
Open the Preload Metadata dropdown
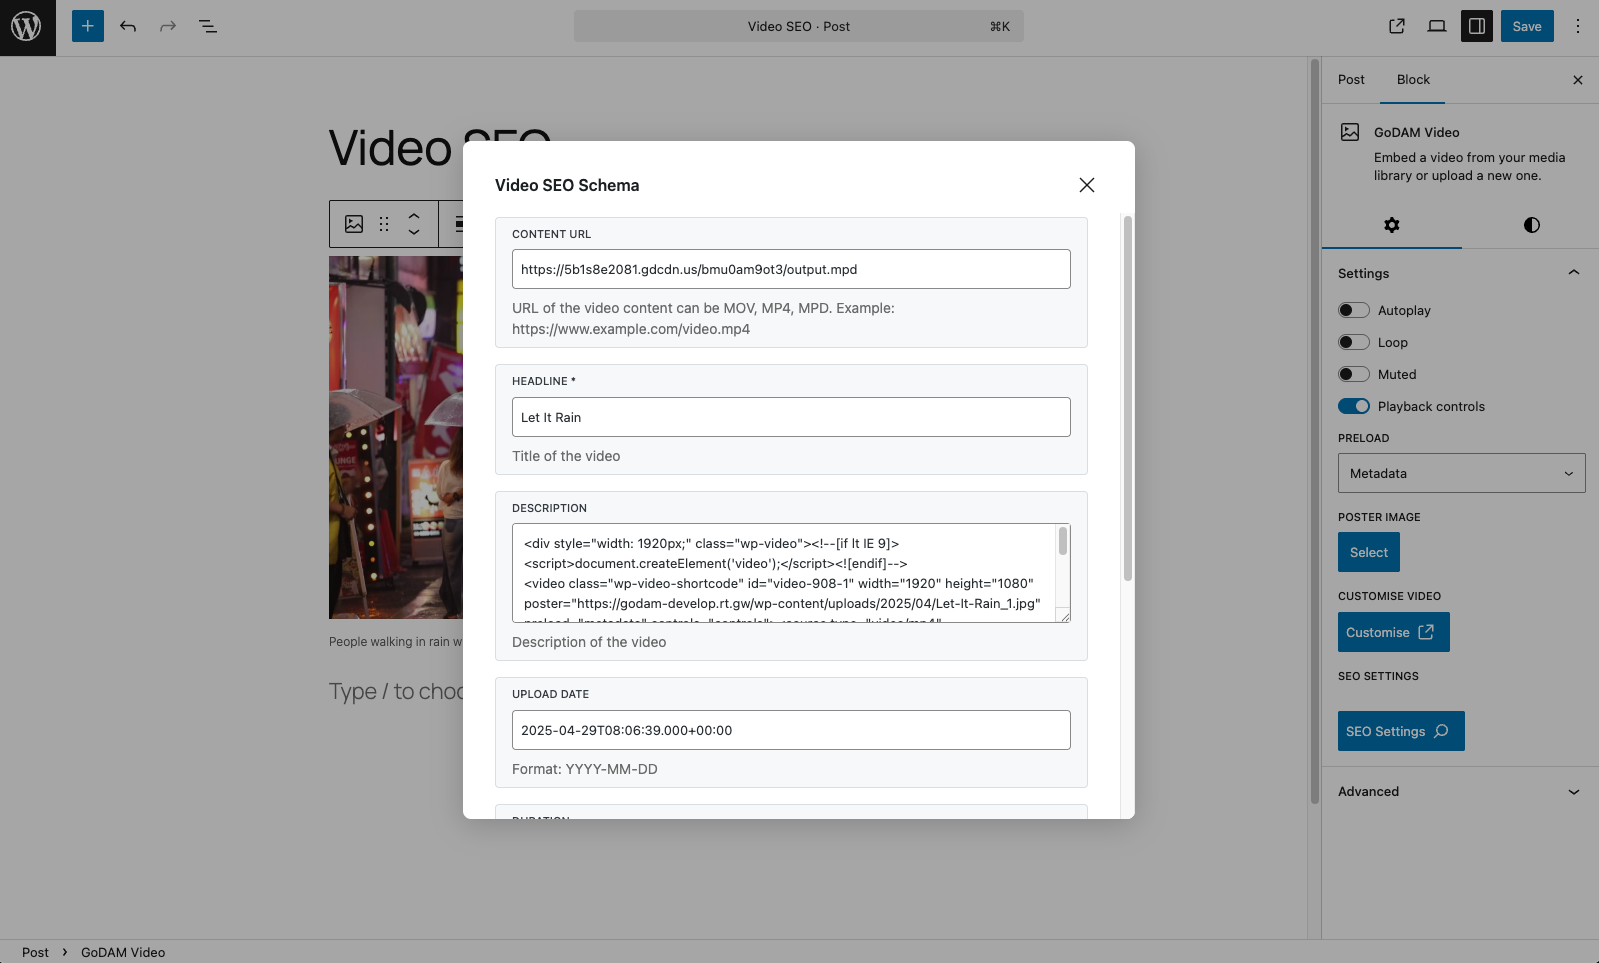[x=1462, y=473]
